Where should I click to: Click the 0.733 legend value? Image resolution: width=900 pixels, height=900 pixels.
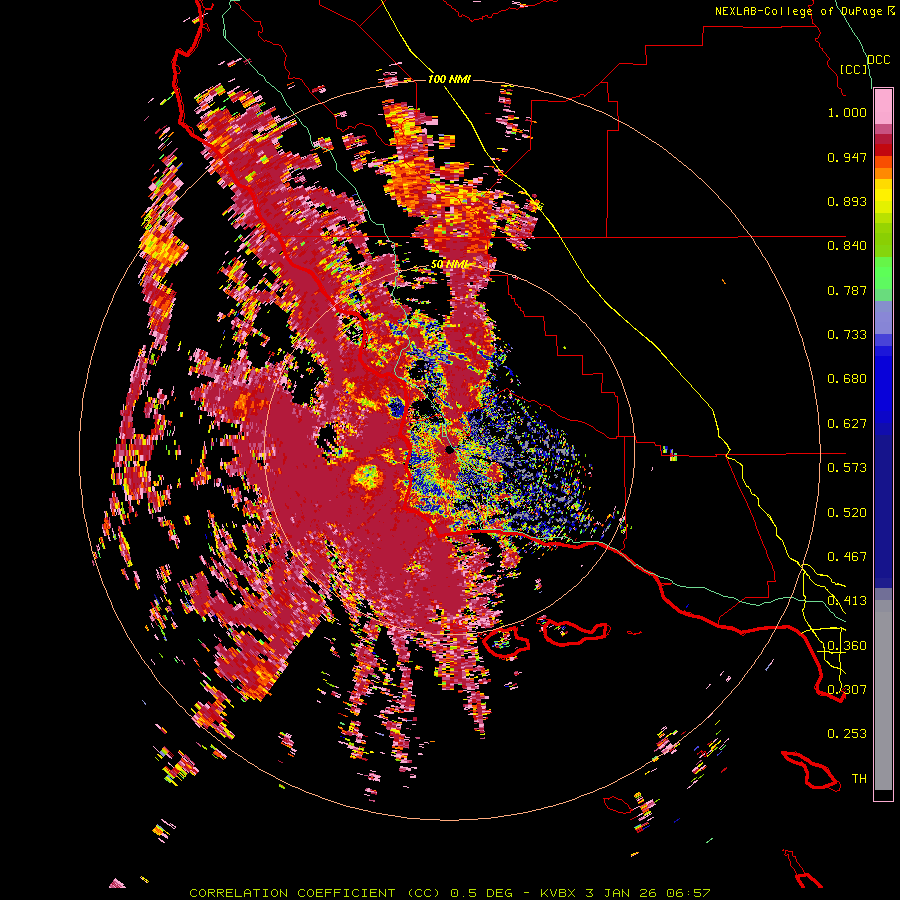(x=847, y=335)
